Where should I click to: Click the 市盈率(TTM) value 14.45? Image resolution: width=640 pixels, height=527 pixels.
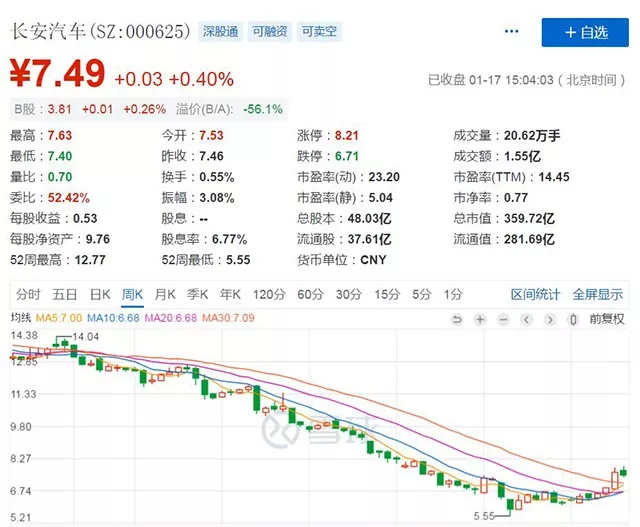(x=554, y=177)
